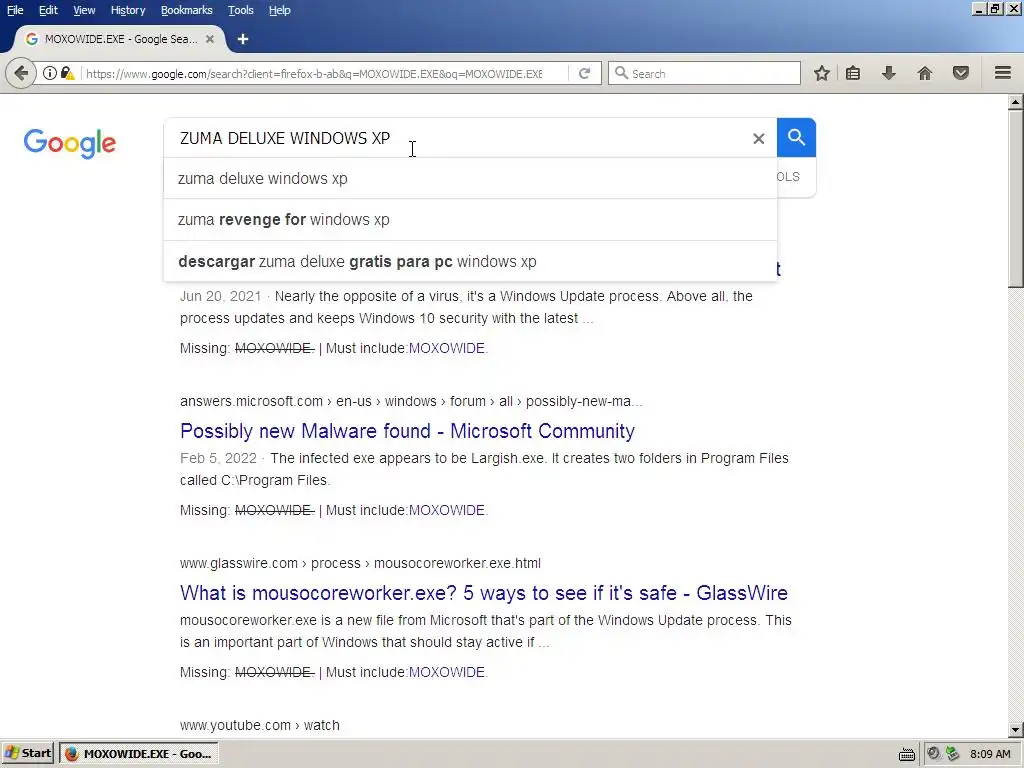This screenshot has width=1024, height=768.
Task: Open the Firefox hamburger menu
Action: pos(1002,73)
